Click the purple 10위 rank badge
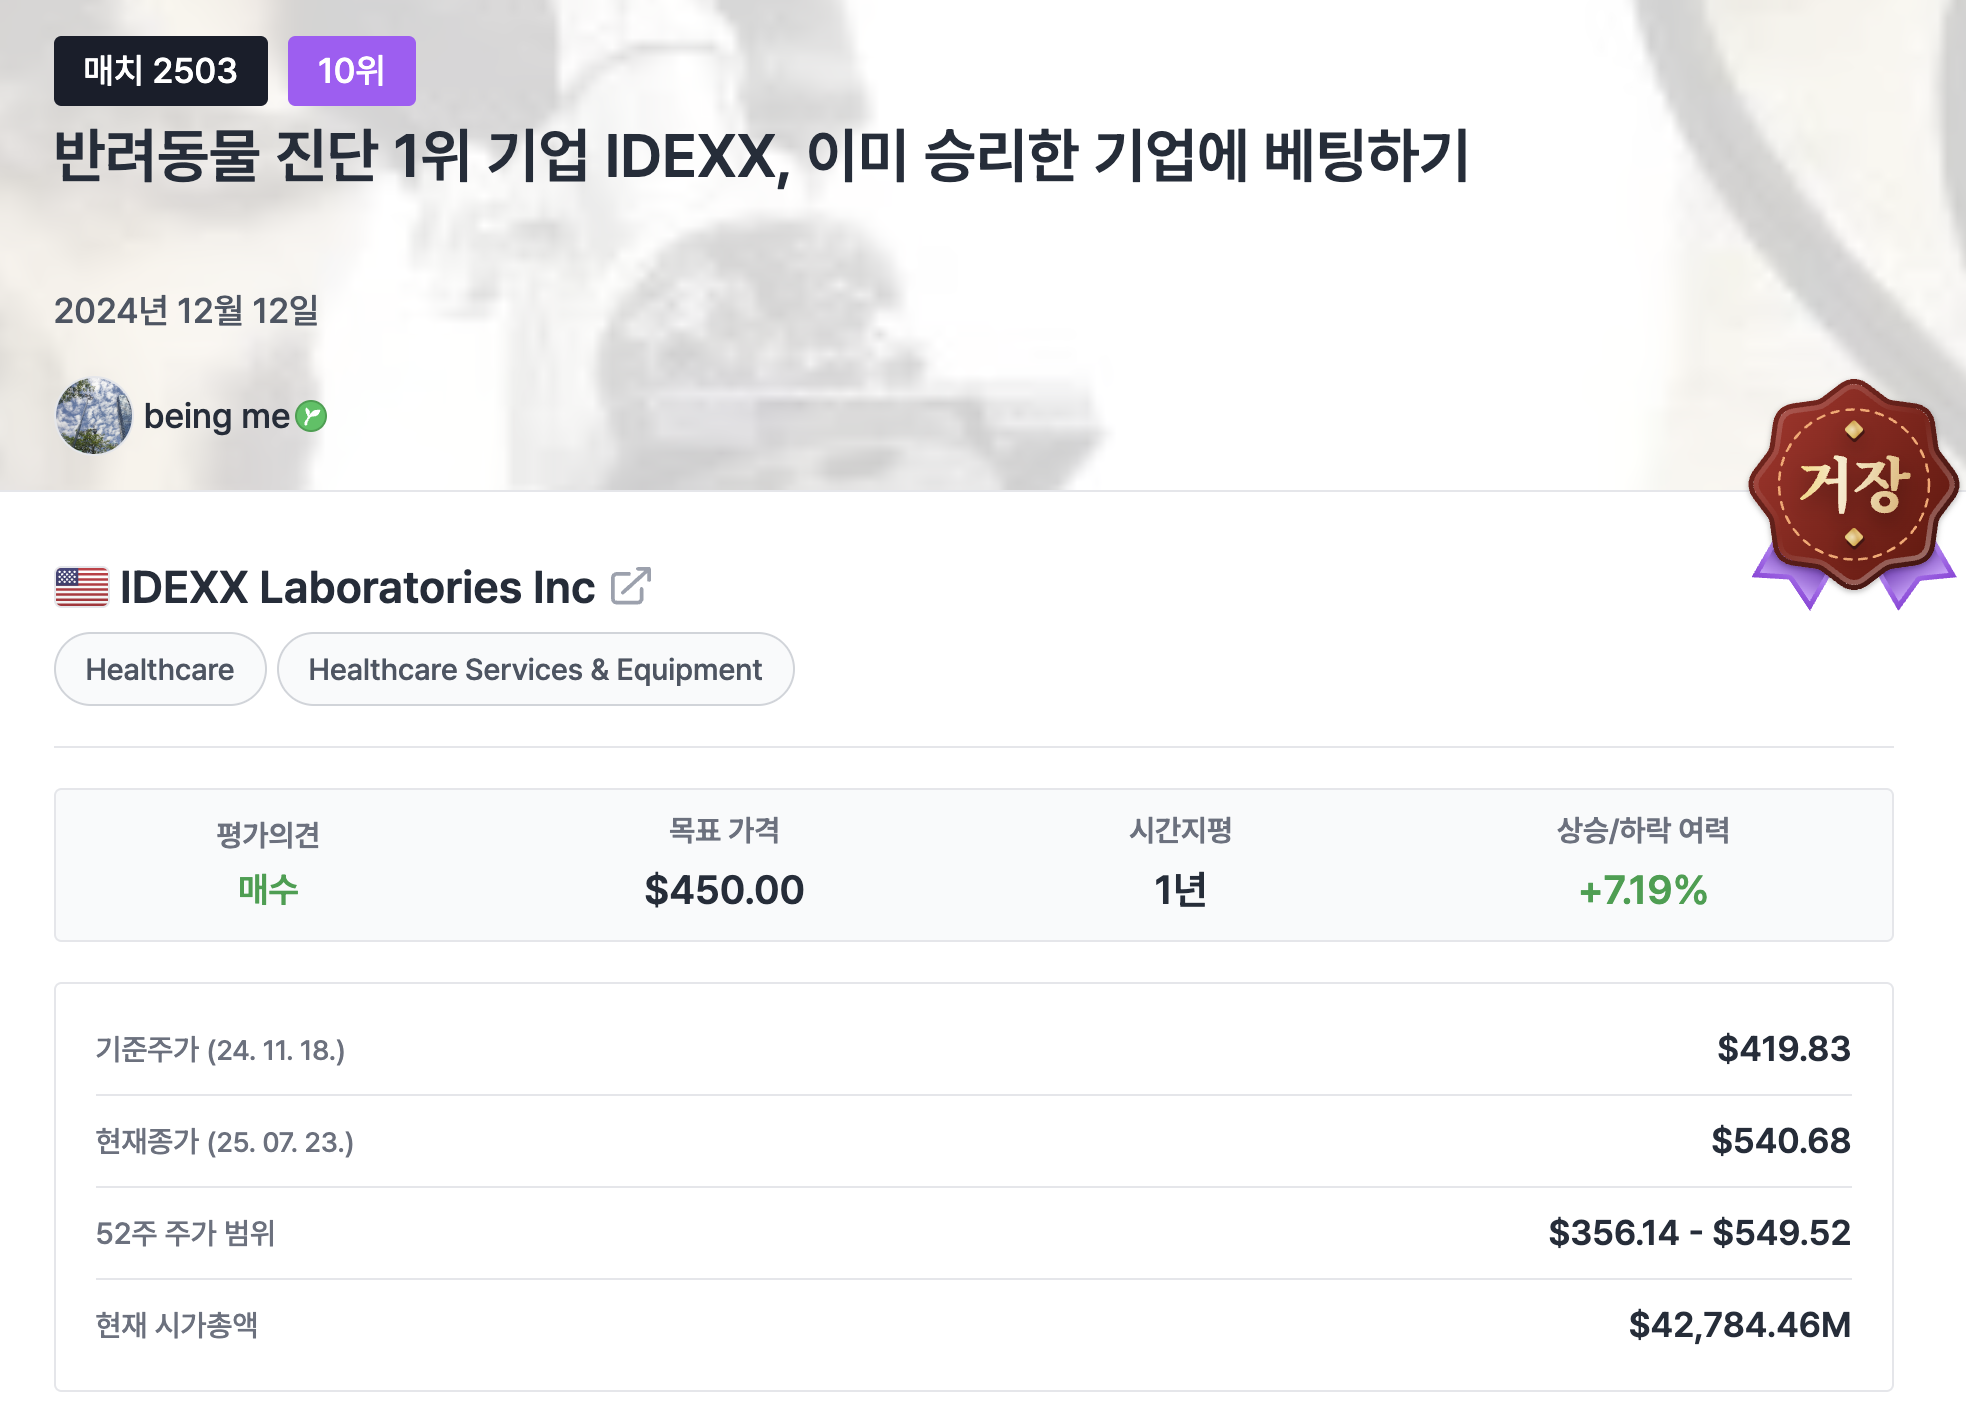Screen dimensions: 1966x1424 (351, 71)
